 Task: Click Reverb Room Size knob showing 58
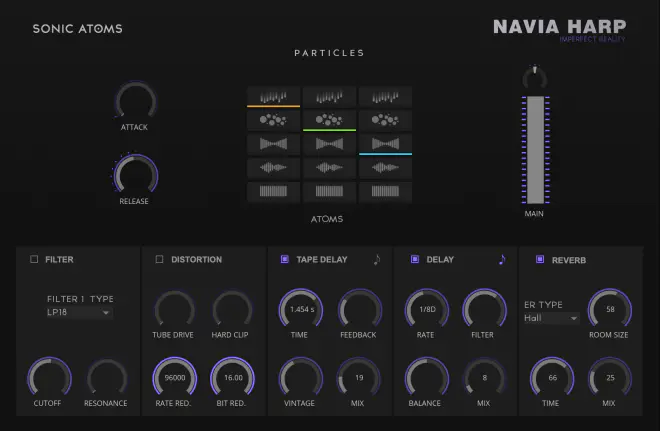[609, 309]
